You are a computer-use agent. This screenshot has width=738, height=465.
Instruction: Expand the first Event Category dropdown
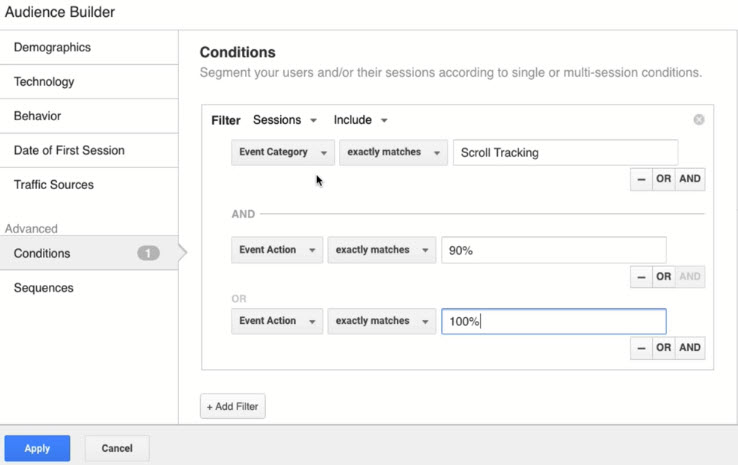click(282, 153)
